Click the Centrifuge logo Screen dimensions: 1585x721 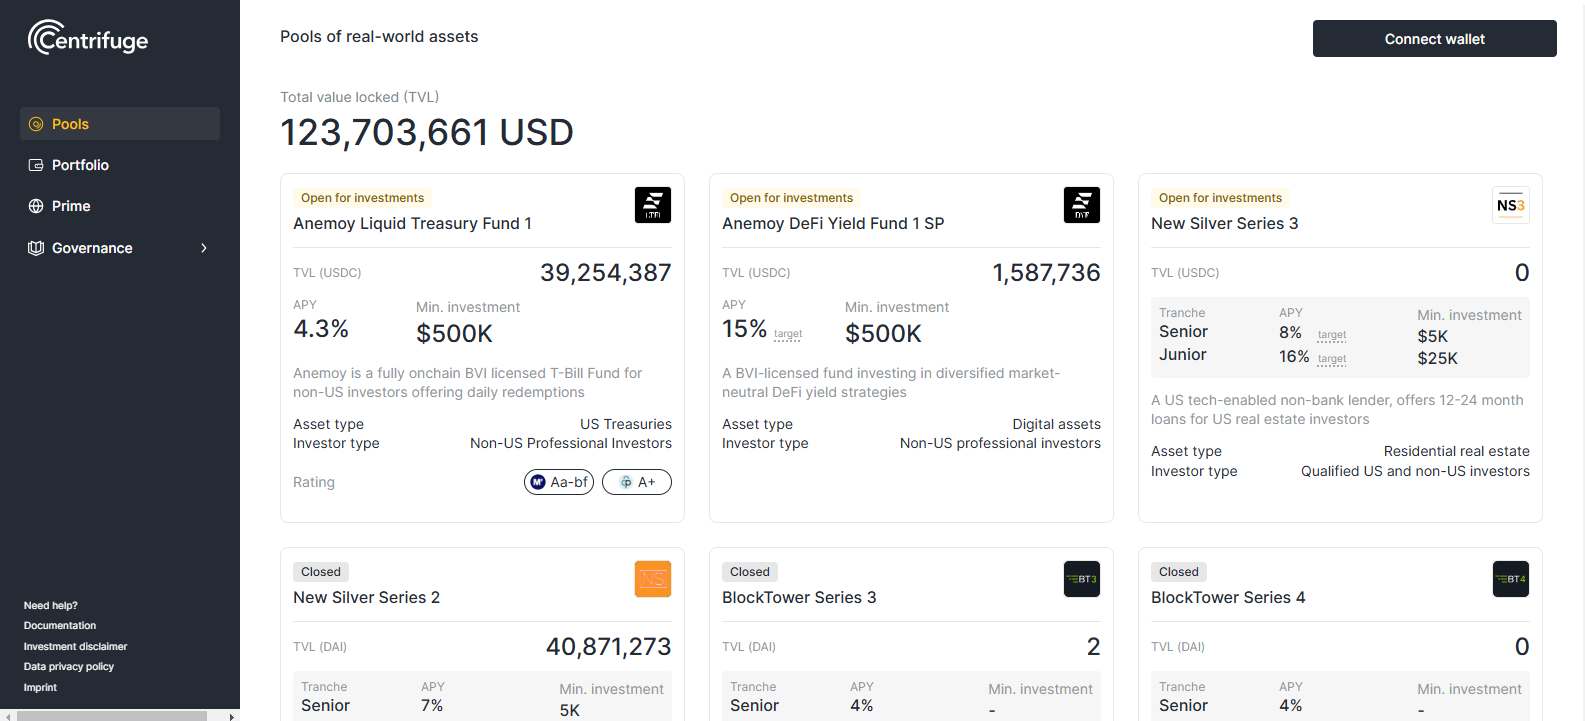88,37
